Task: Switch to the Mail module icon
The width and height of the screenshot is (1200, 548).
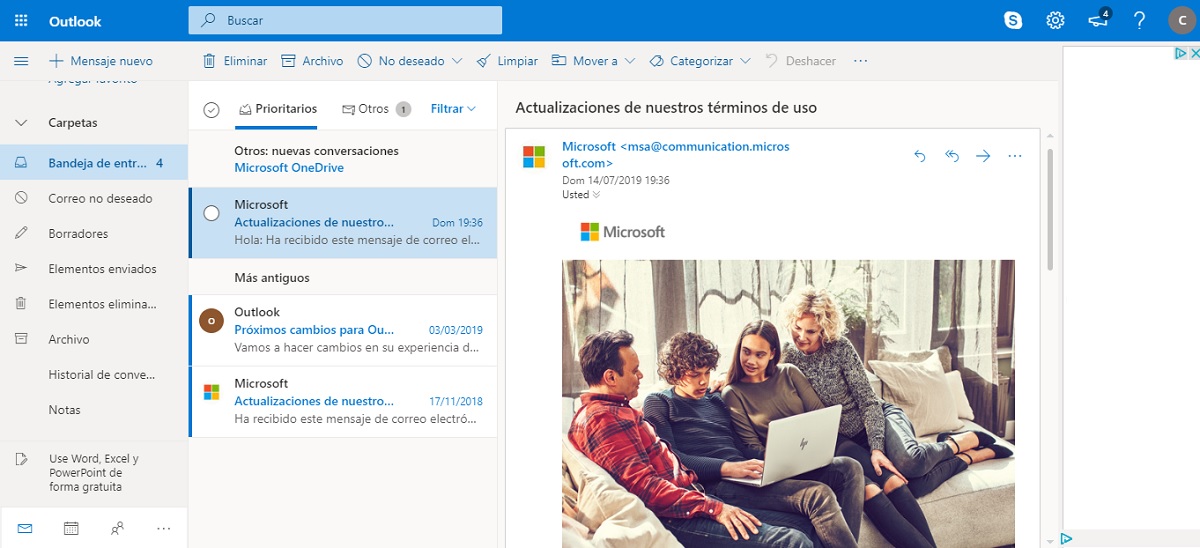Action: pos(24,528)
